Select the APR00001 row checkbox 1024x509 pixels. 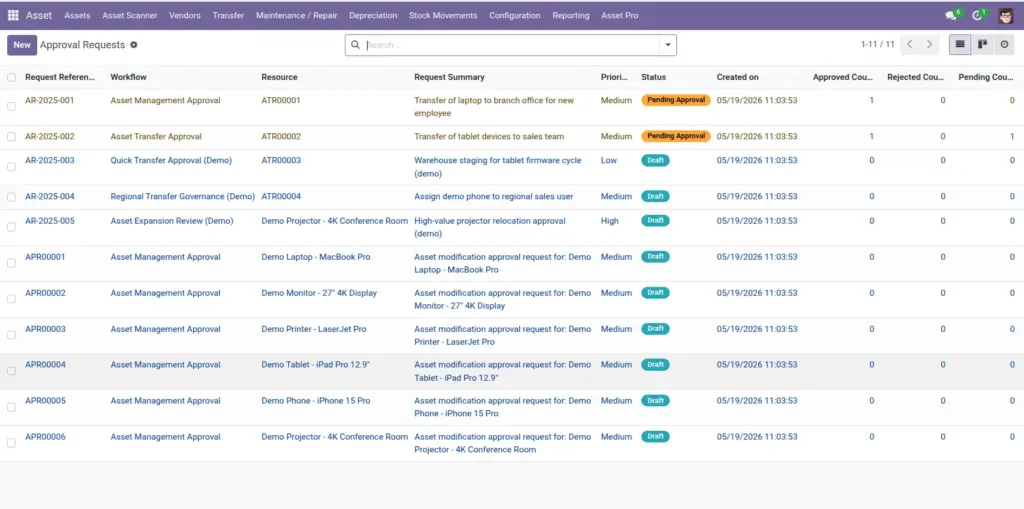(11, 263)
